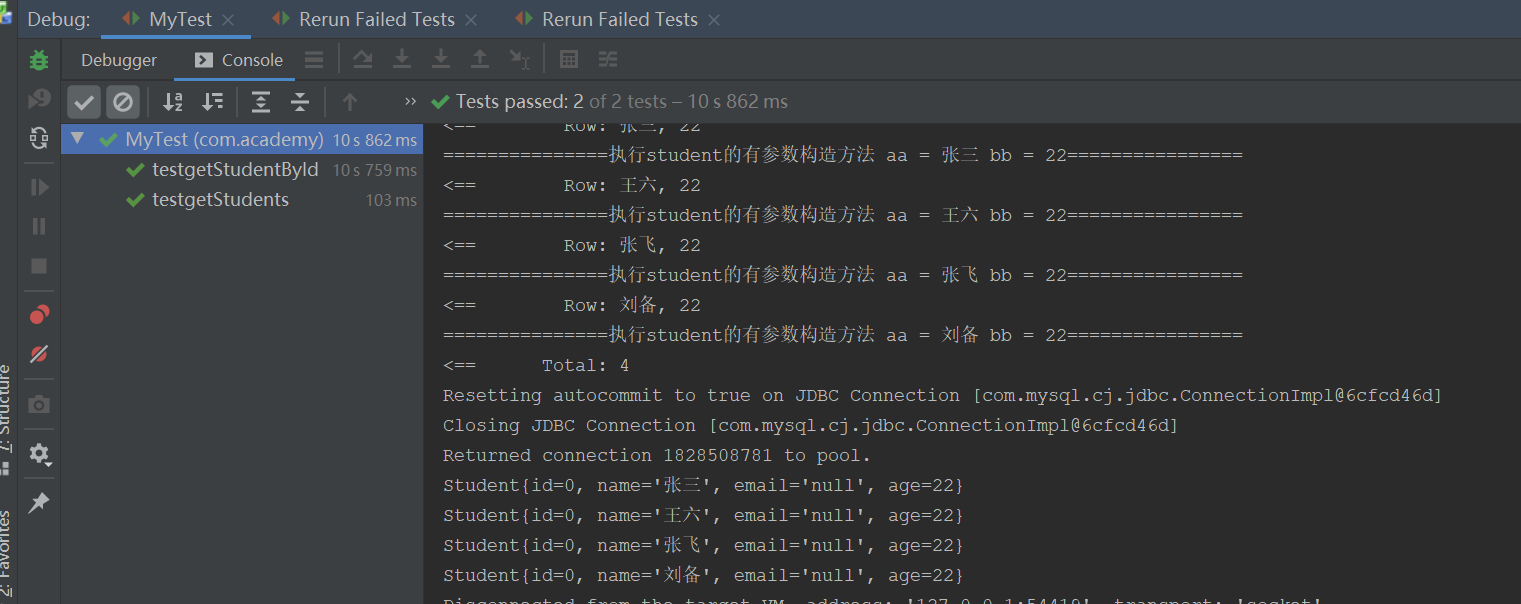Collapse the MyTest tree node arrow
This screenshot has height=604, width=1521.
tap(78, 139)
